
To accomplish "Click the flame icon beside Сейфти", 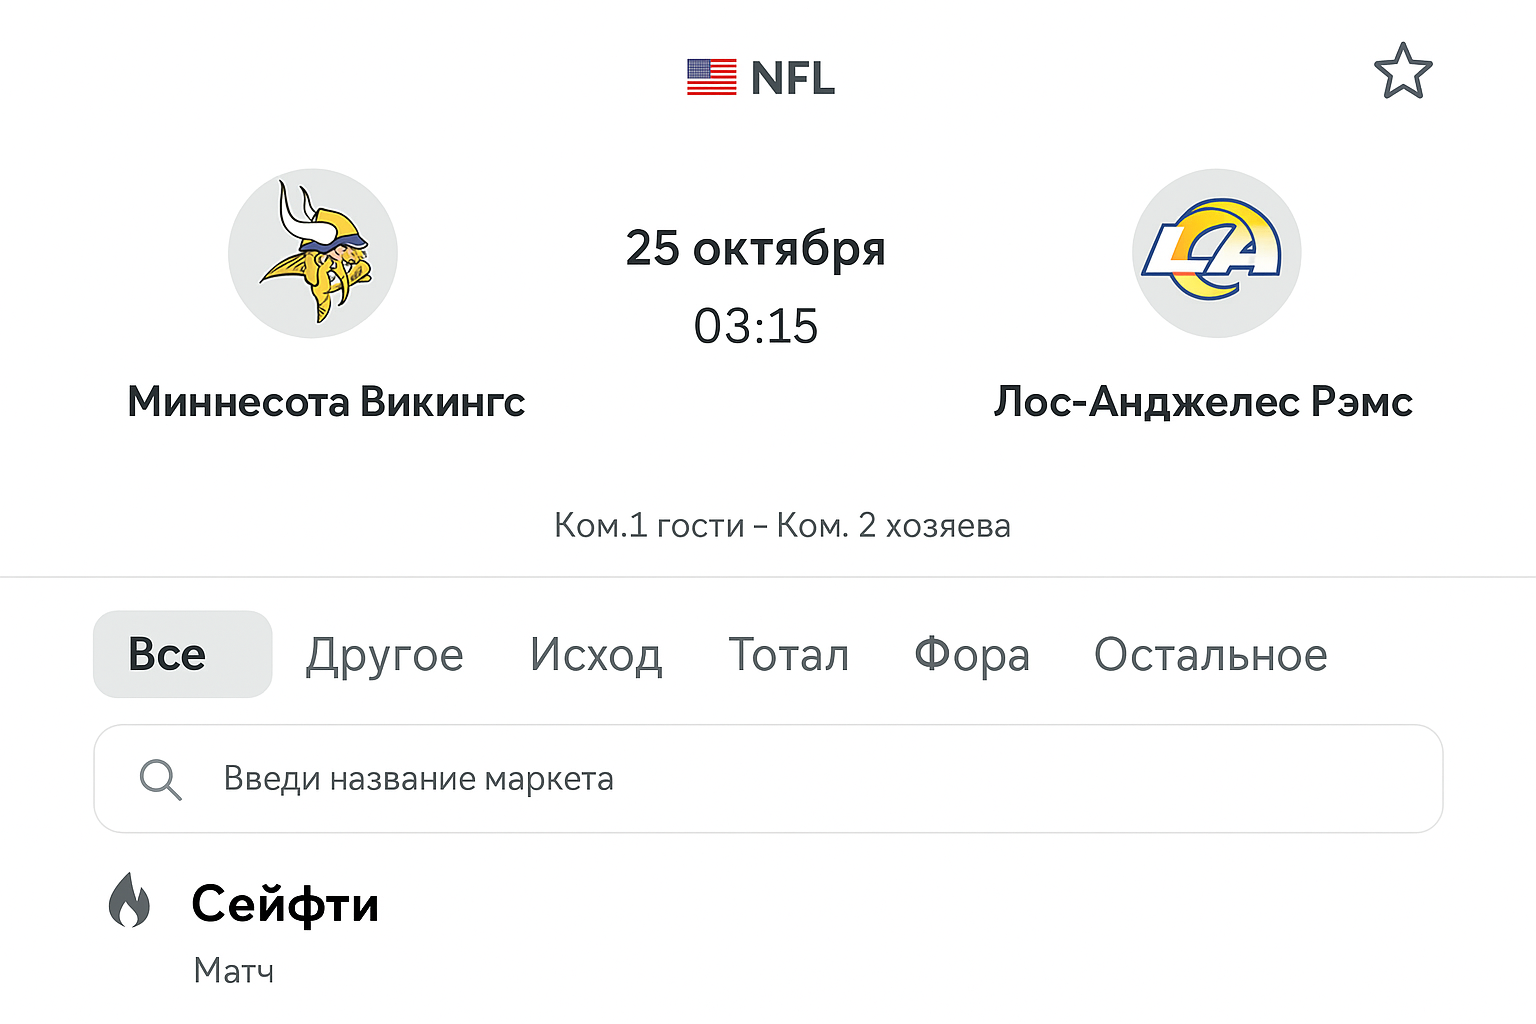I will coord(129,900).
